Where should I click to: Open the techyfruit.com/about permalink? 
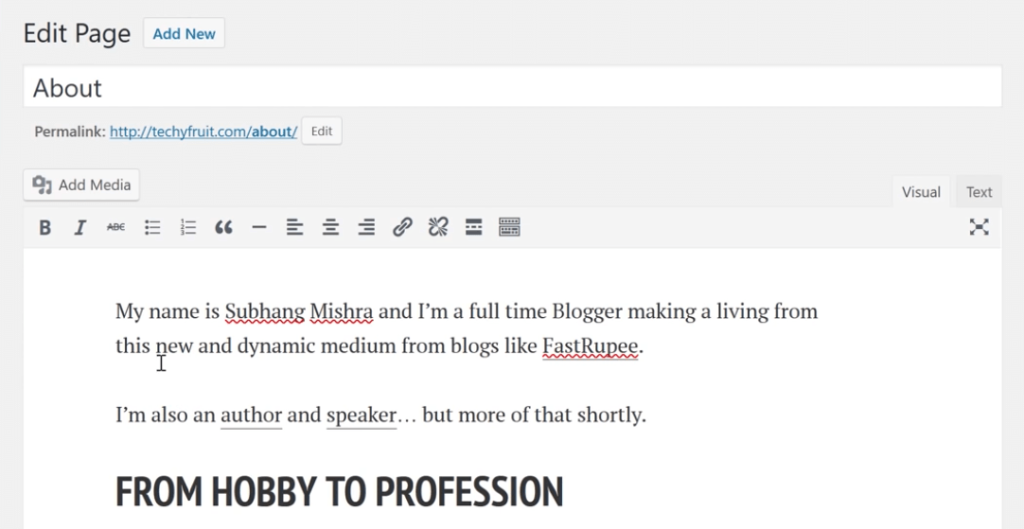click(x=203, y=132)
